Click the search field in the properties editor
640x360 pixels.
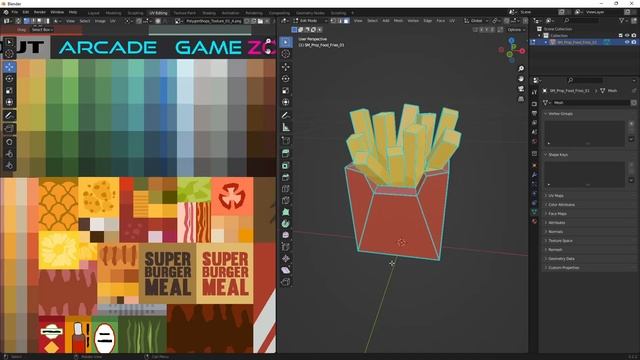pos(585,80)
